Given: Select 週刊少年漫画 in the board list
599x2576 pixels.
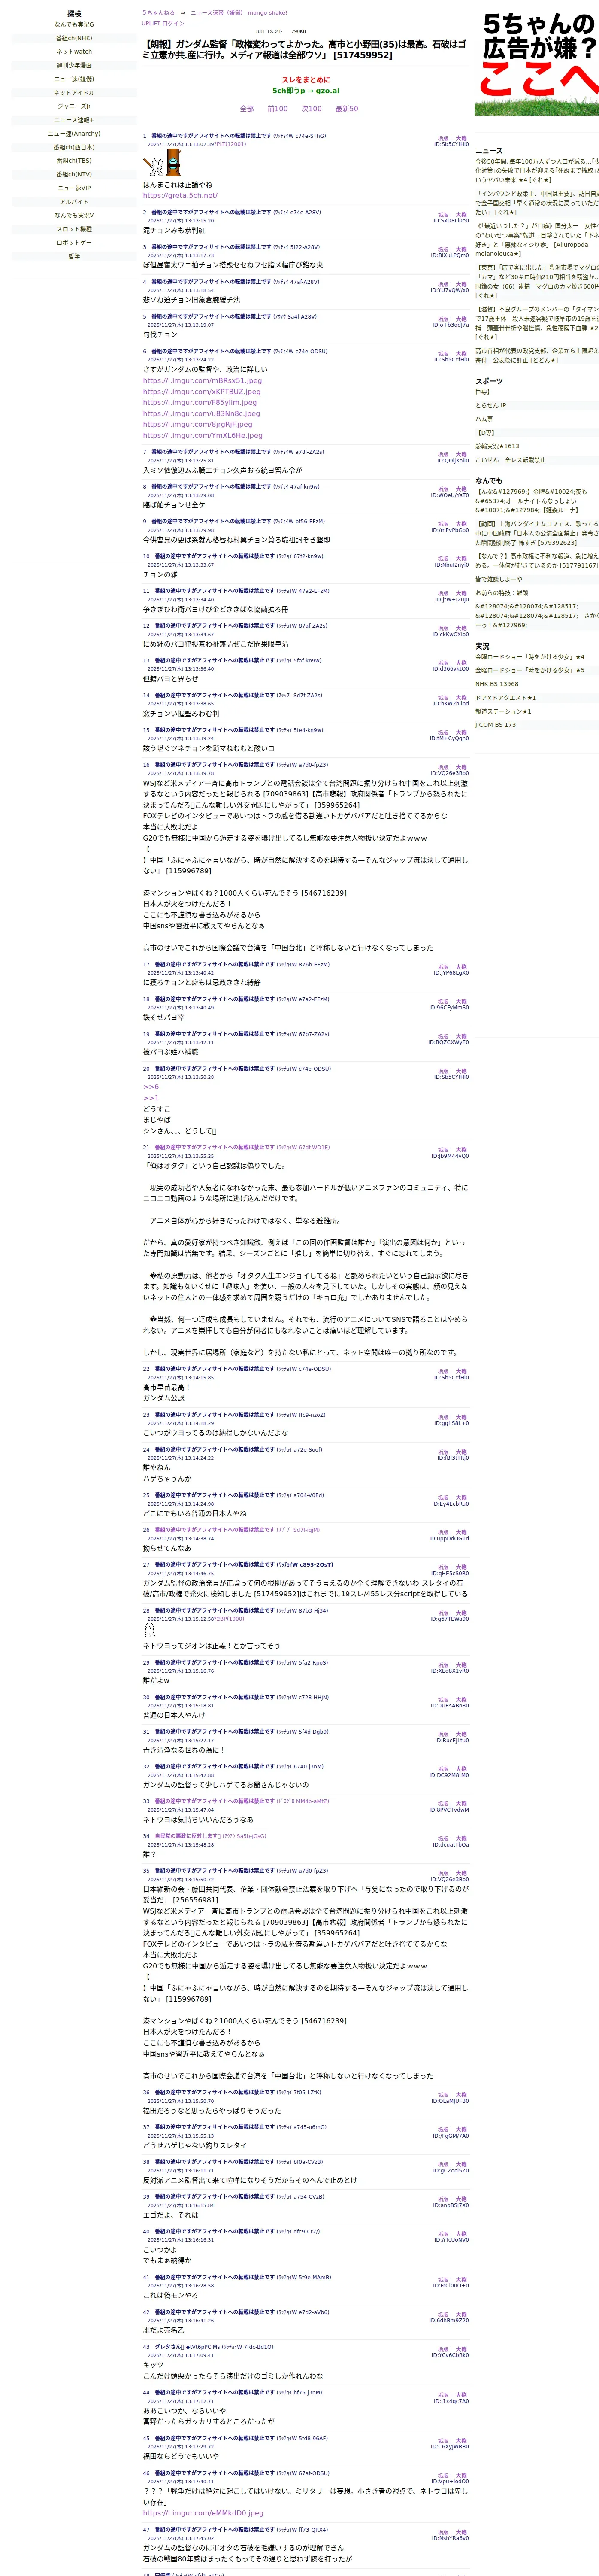Looking at the screenshot, I should (74, 65).
